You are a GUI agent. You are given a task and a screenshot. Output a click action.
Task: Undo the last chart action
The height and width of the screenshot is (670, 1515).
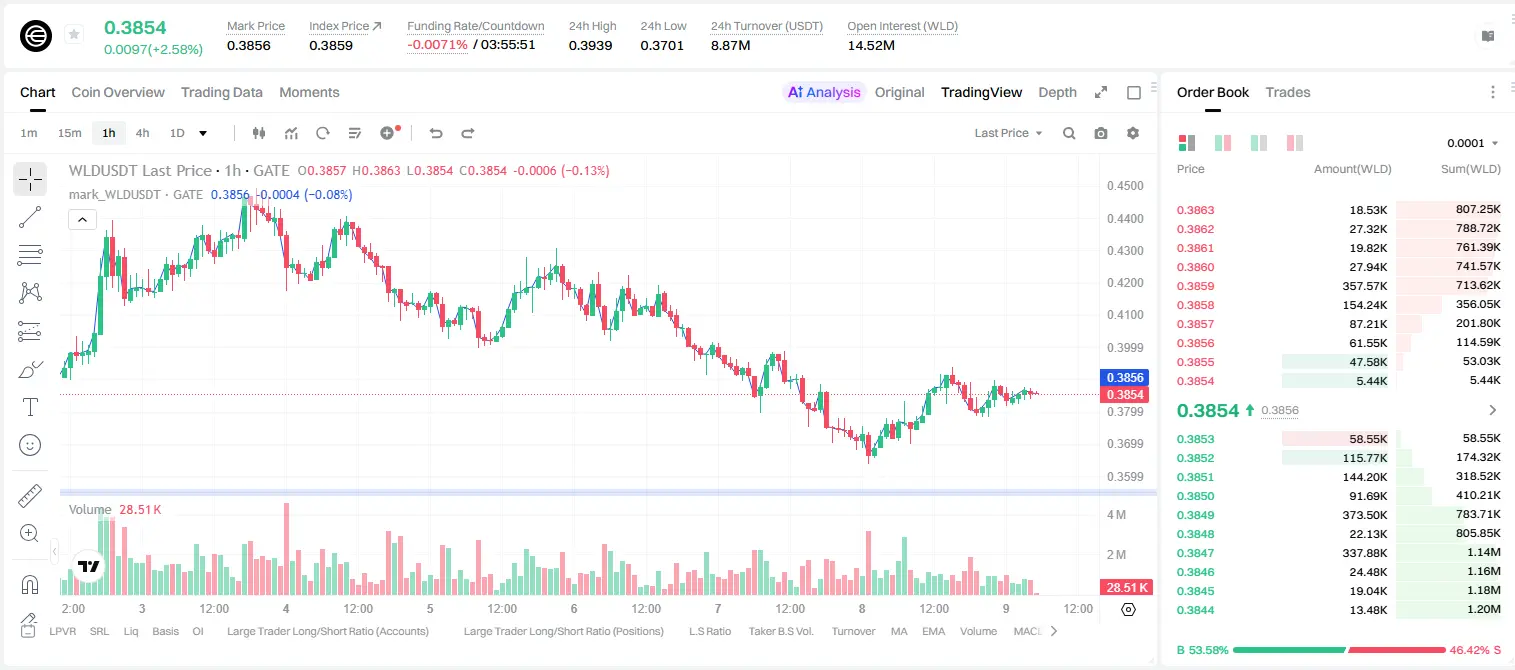pyautogui.click(x=435, y=133)
